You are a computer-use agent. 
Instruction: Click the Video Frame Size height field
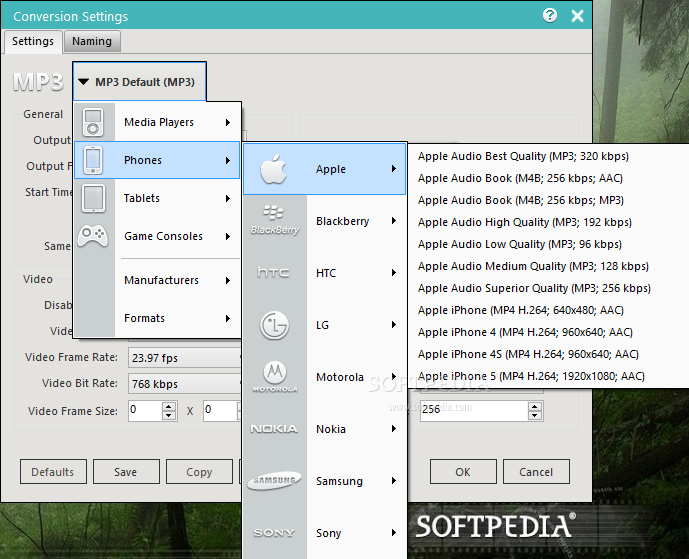[222, 411]
